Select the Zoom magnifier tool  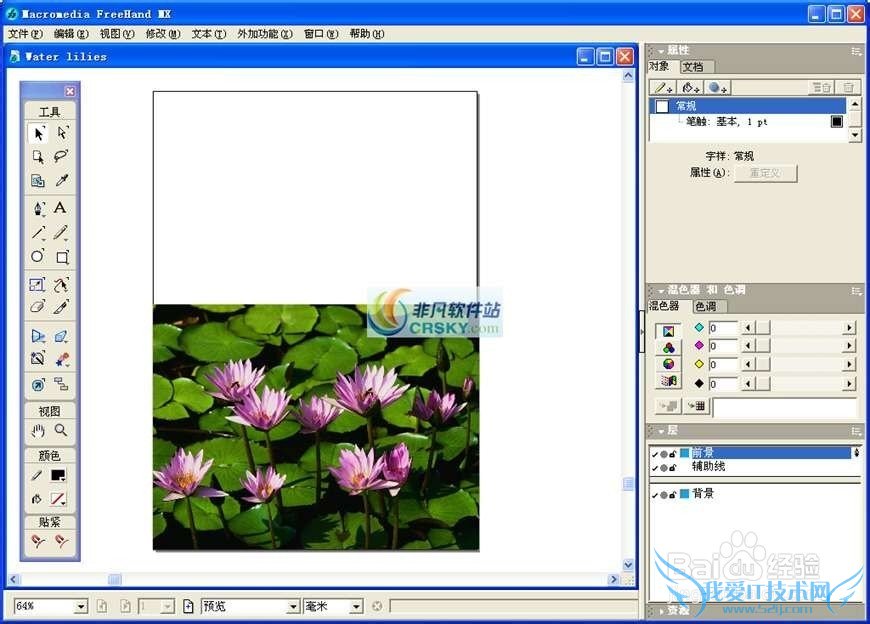pyautogui.click(x=61, y=431)
